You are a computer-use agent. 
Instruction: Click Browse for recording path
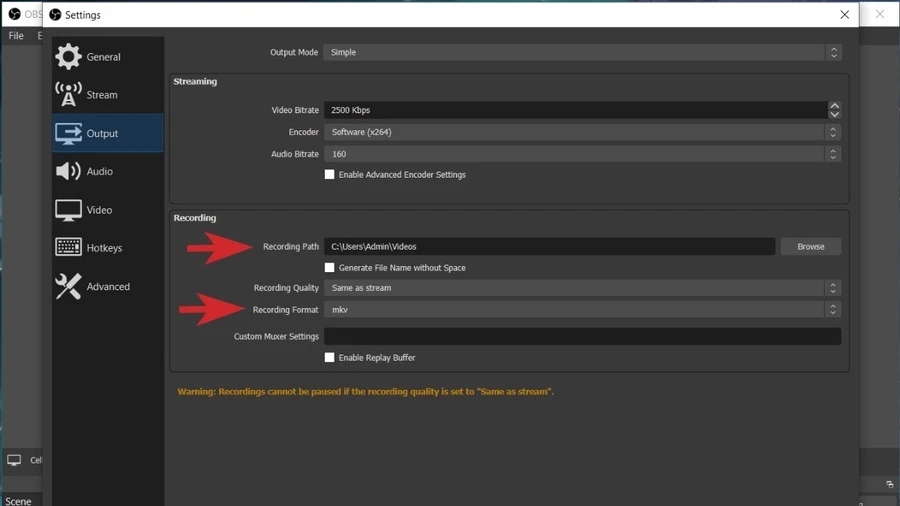pos(810,246)
